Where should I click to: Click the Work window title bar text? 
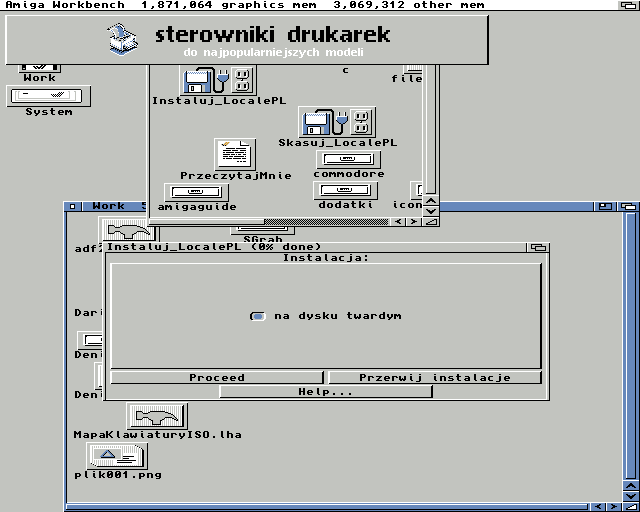[108, 206]
